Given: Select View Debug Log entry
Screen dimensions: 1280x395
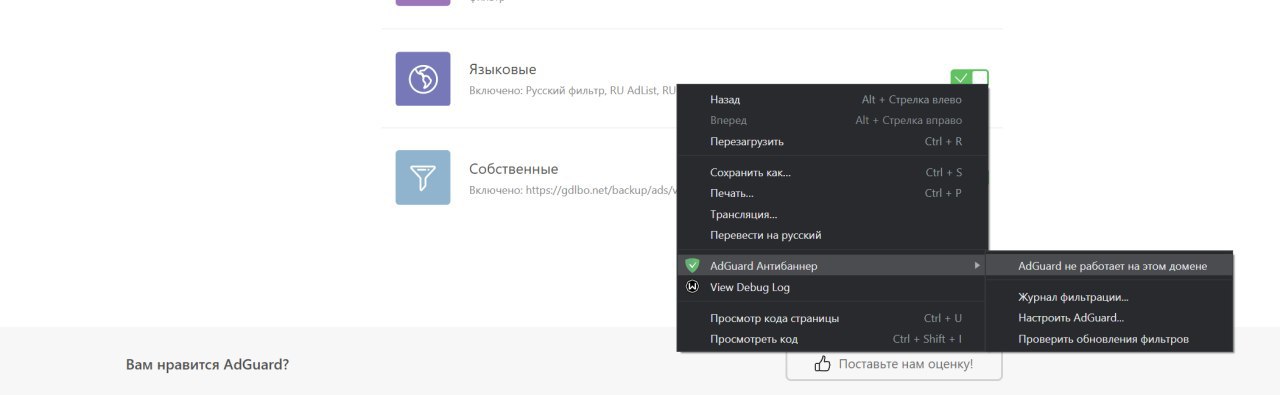Looking at the screenshot, I should coord(832,287).
